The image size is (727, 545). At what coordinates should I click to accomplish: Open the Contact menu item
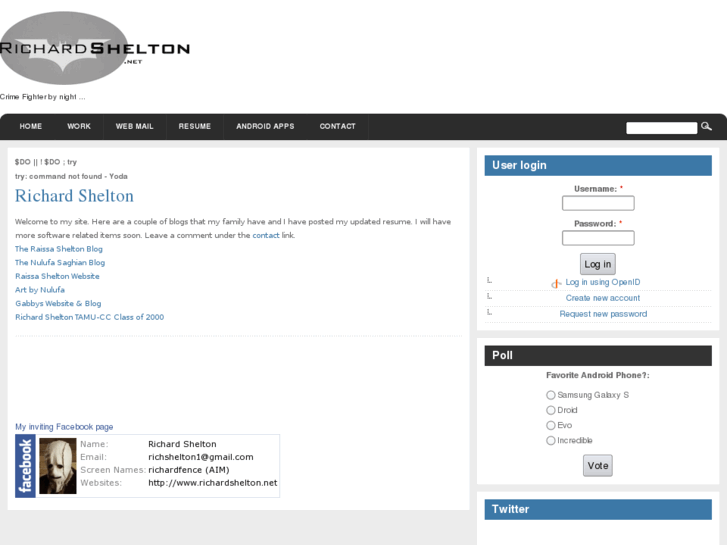(338, 126)
